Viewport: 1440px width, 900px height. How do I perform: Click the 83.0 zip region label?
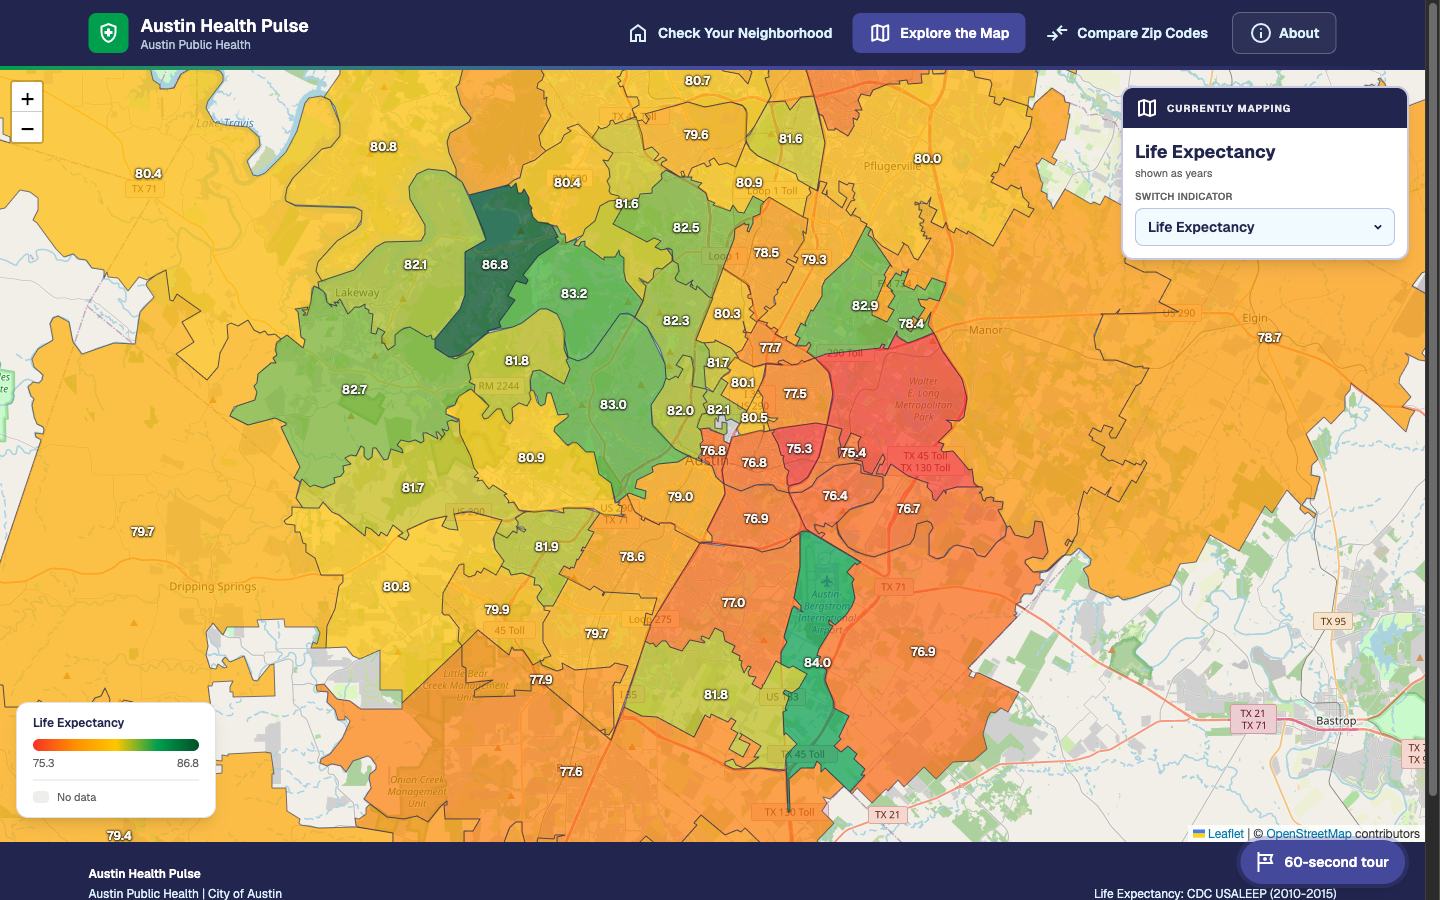613,405
